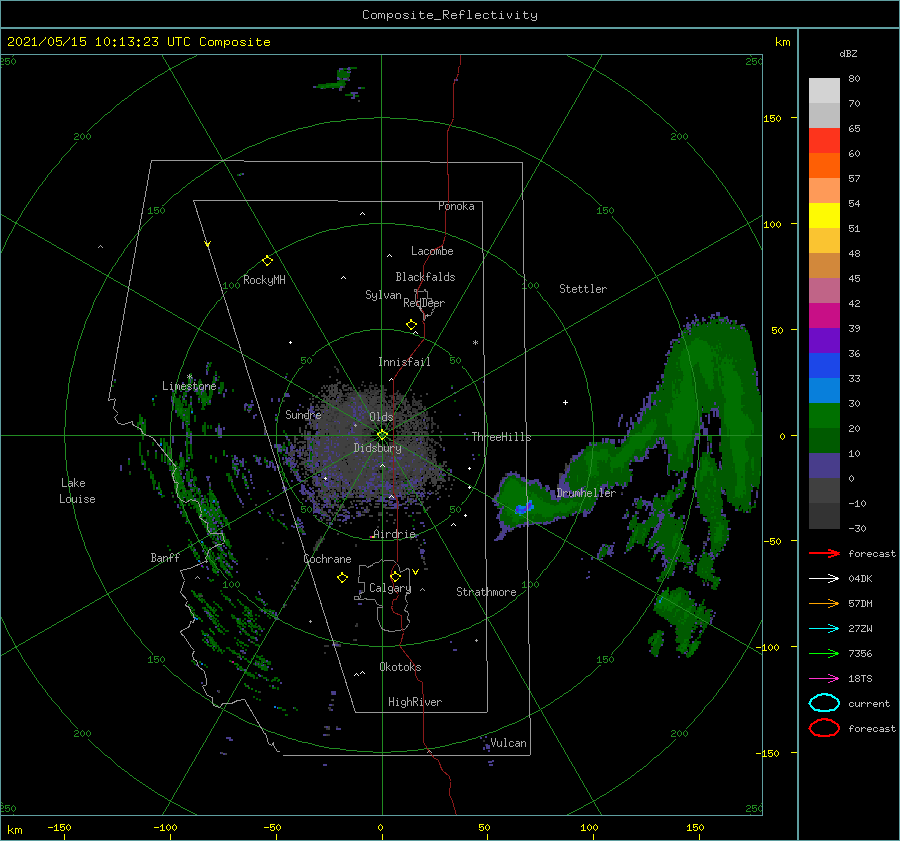Image resolution: width=900 pixels, height=841 pixels.
Task: Click the HighRiver label
Action: pyautogui.click(x=414, y=703)
